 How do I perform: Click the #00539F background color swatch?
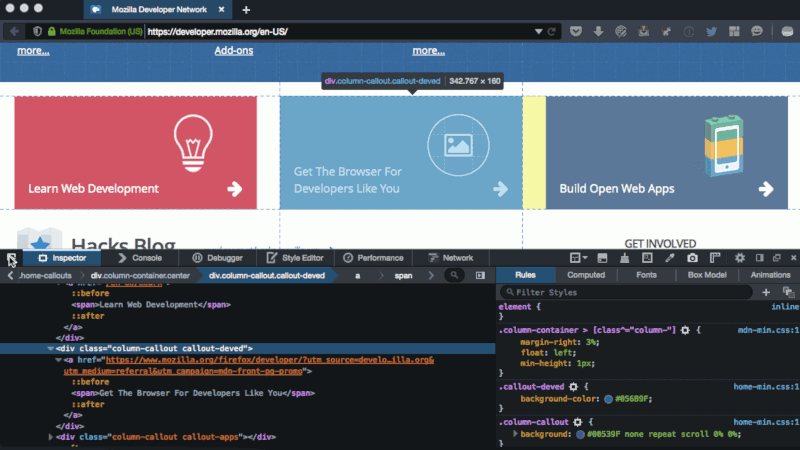click(580, 434)
